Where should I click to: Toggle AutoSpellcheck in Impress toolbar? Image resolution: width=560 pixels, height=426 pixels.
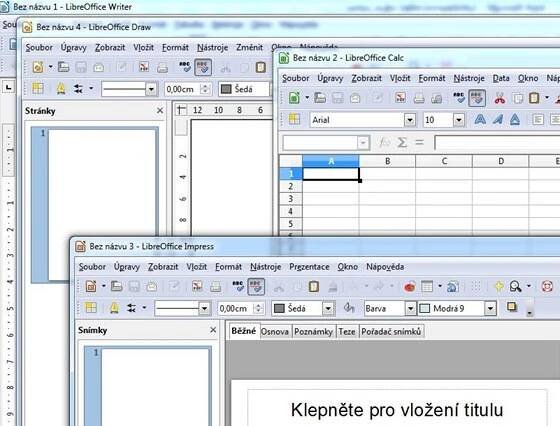pyautogui.click(x=256, y=286)
